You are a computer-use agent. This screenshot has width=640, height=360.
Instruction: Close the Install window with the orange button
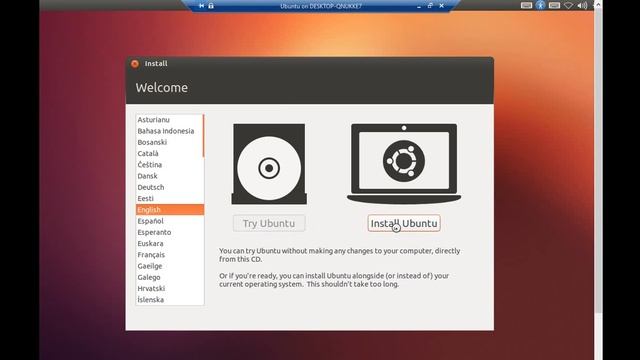tap(135, 64)
